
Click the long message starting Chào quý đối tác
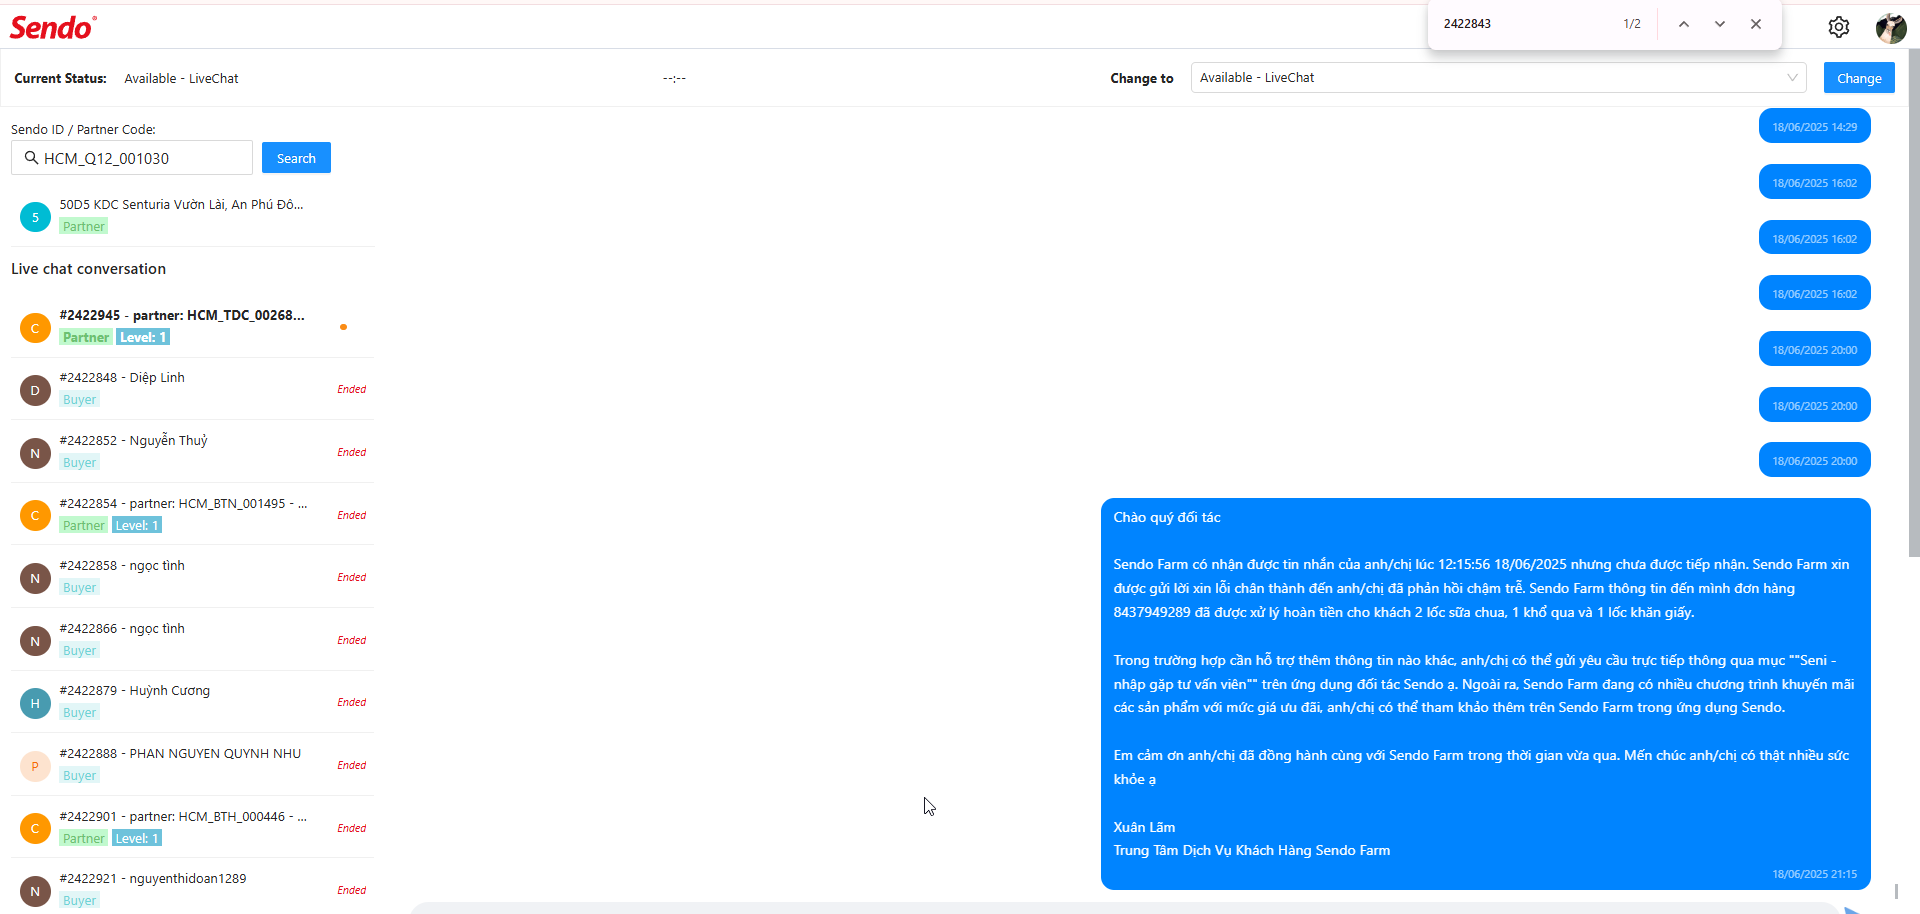coord(1485,694)
